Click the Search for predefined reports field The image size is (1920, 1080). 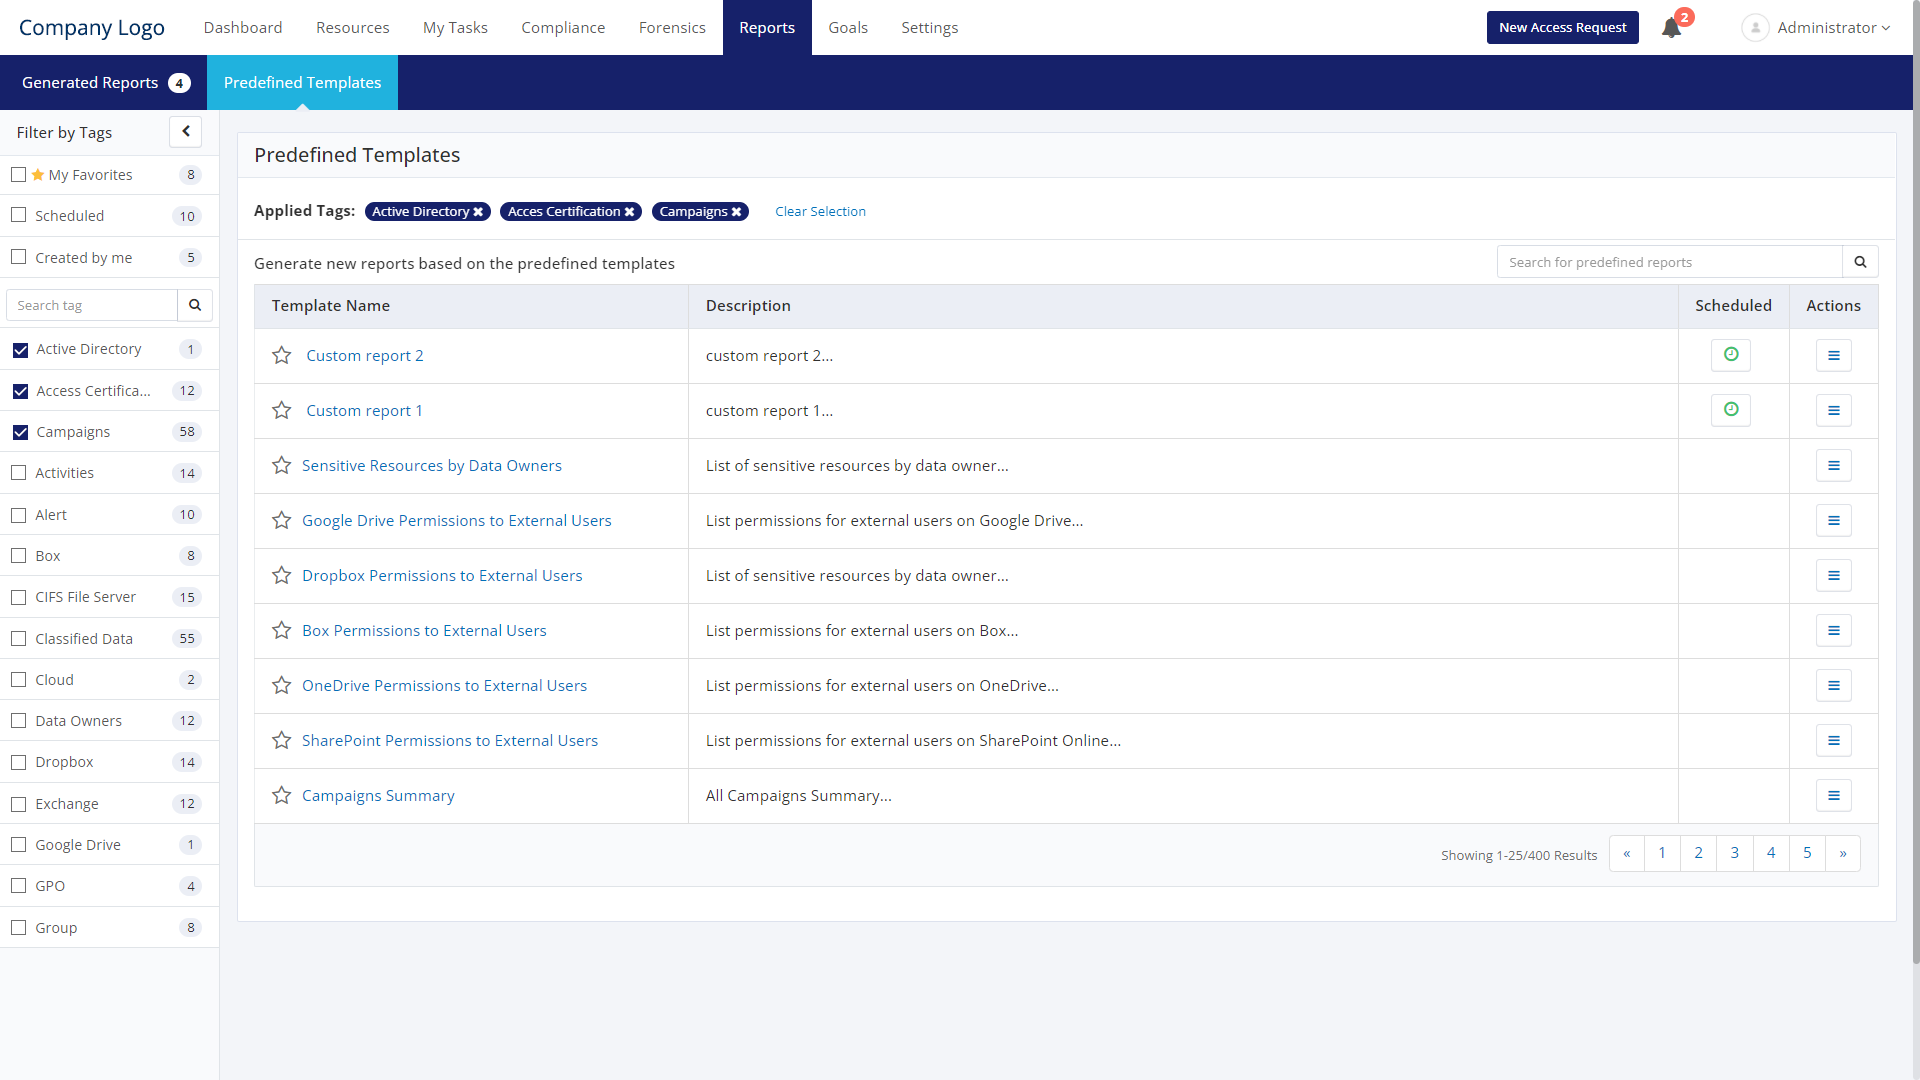coord(1669,262)
